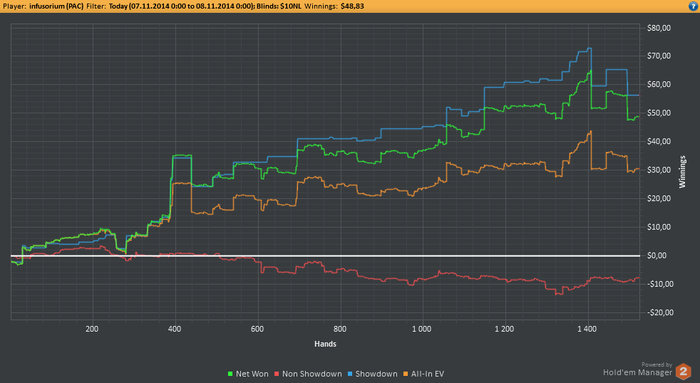Click the $20,00 axis value
700x383 pixels.
pos(659,199)
